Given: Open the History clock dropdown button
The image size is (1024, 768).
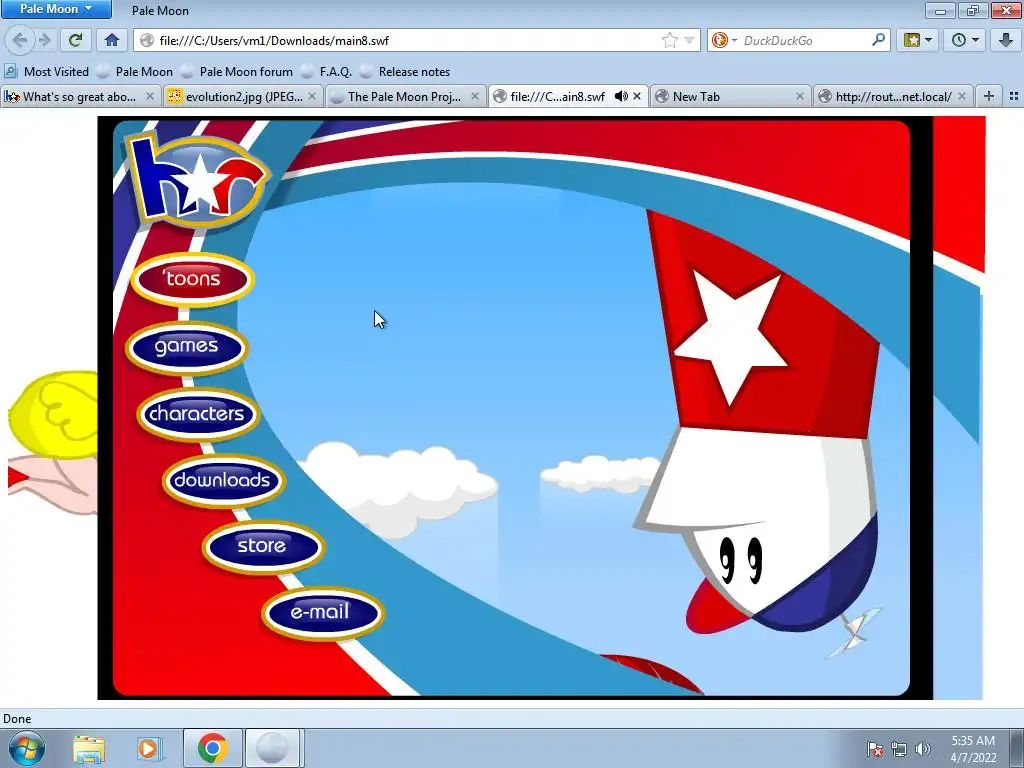Looking at the screenshot, I should point(965,40).
